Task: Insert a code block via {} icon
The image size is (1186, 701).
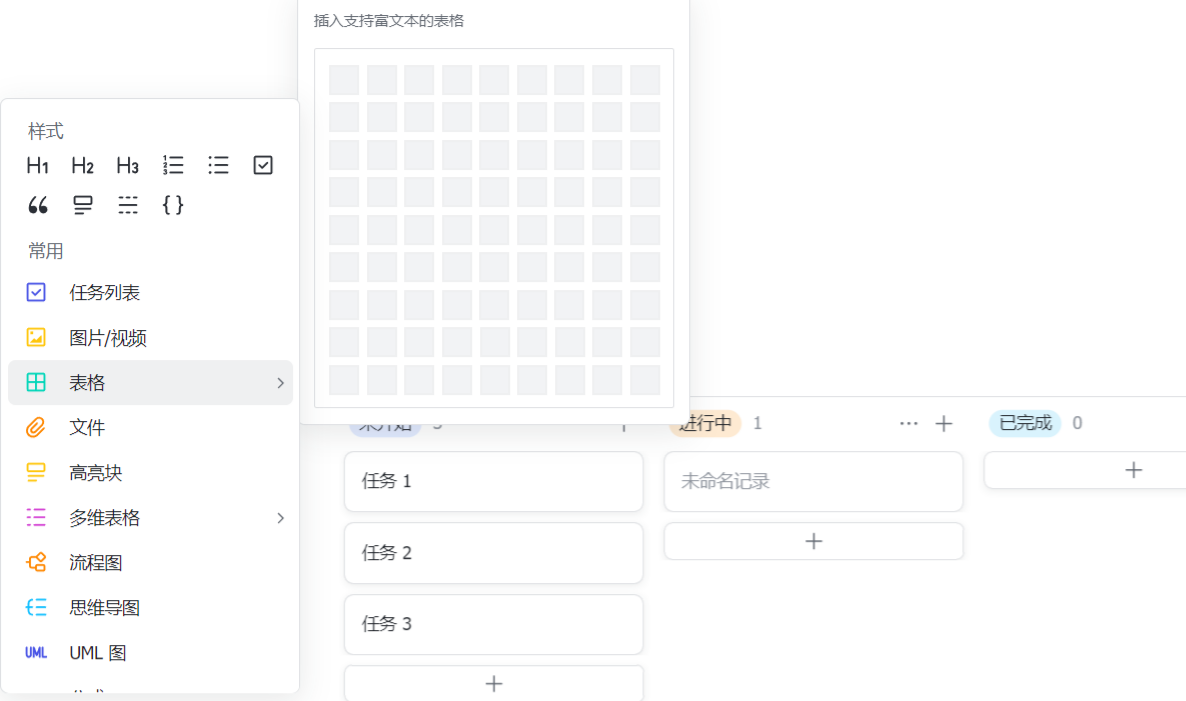Action: point(173,205)
